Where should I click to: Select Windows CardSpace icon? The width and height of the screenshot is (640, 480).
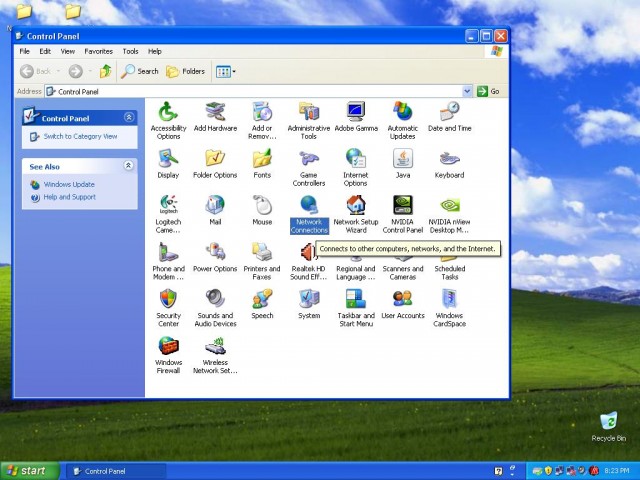click(449, 299)
